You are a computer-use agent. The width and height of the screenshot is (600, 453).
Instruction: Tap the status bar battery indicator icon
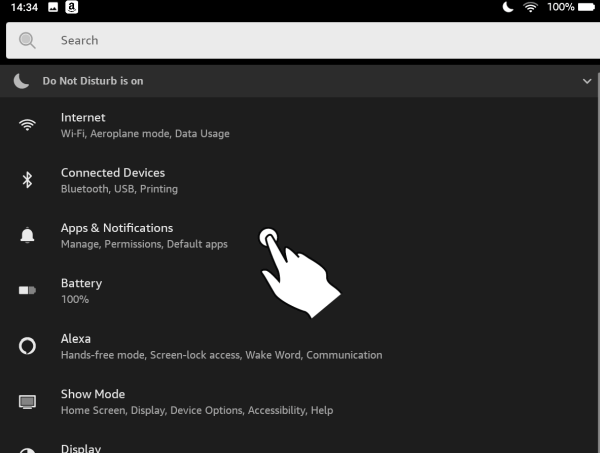coord(586,7)
